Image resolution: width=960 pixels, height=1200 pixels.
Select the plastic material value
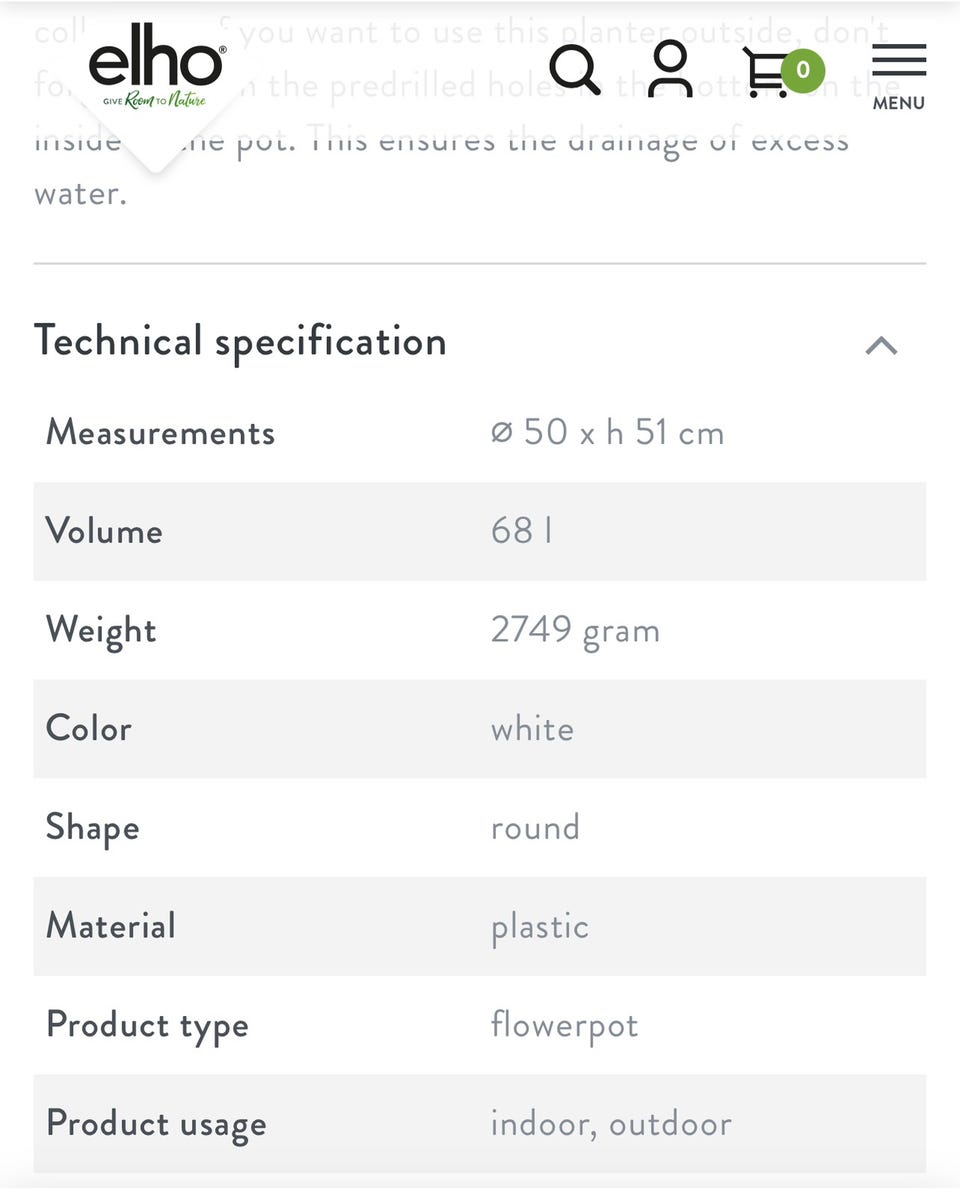(x=539, y=927)
